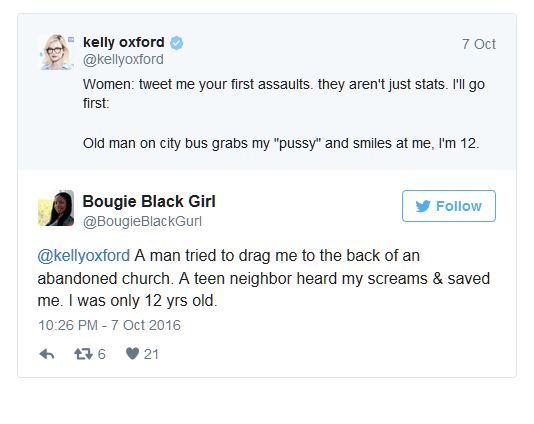Open kelly oxford's profile picture
Screen dimensions: 534x424
(x=56, y=52)
